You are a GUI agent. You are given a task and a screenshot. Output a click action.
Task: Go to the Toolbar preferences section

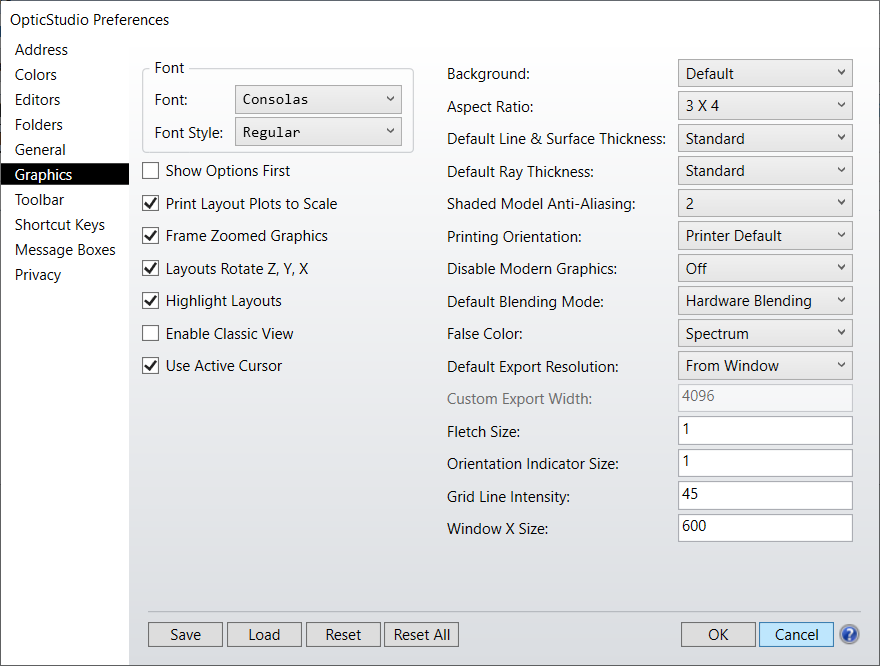click(x=40, y=200)
